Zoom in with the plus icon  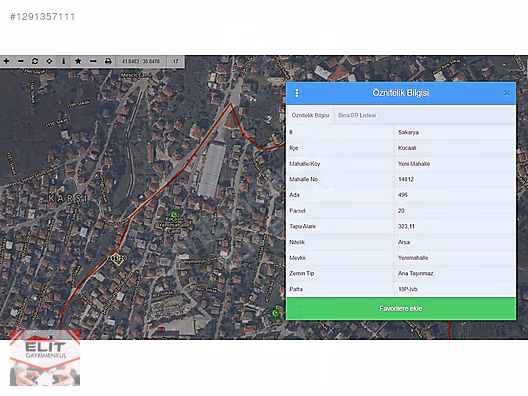click(6, 61)
